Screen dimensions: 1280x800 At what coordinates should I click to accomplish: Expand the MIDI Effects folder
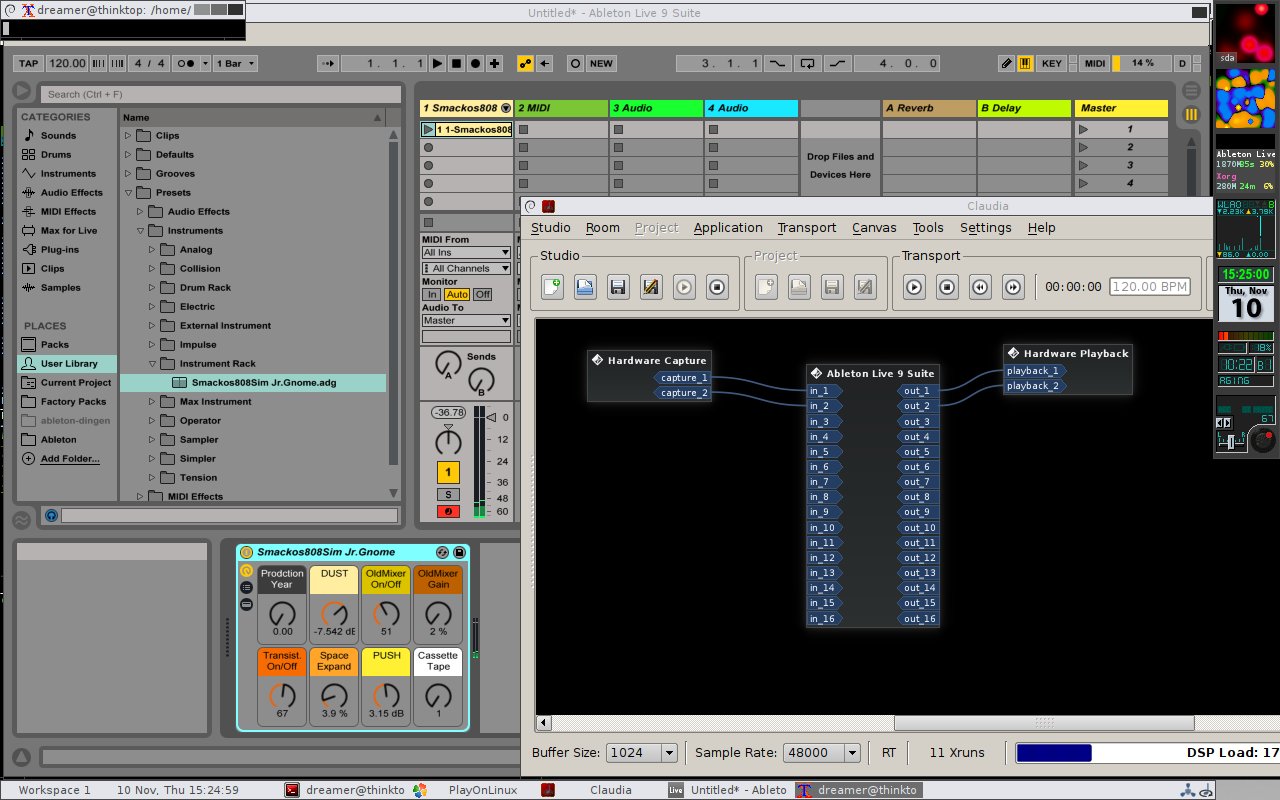pyautogui.click(x=139, y=496)
